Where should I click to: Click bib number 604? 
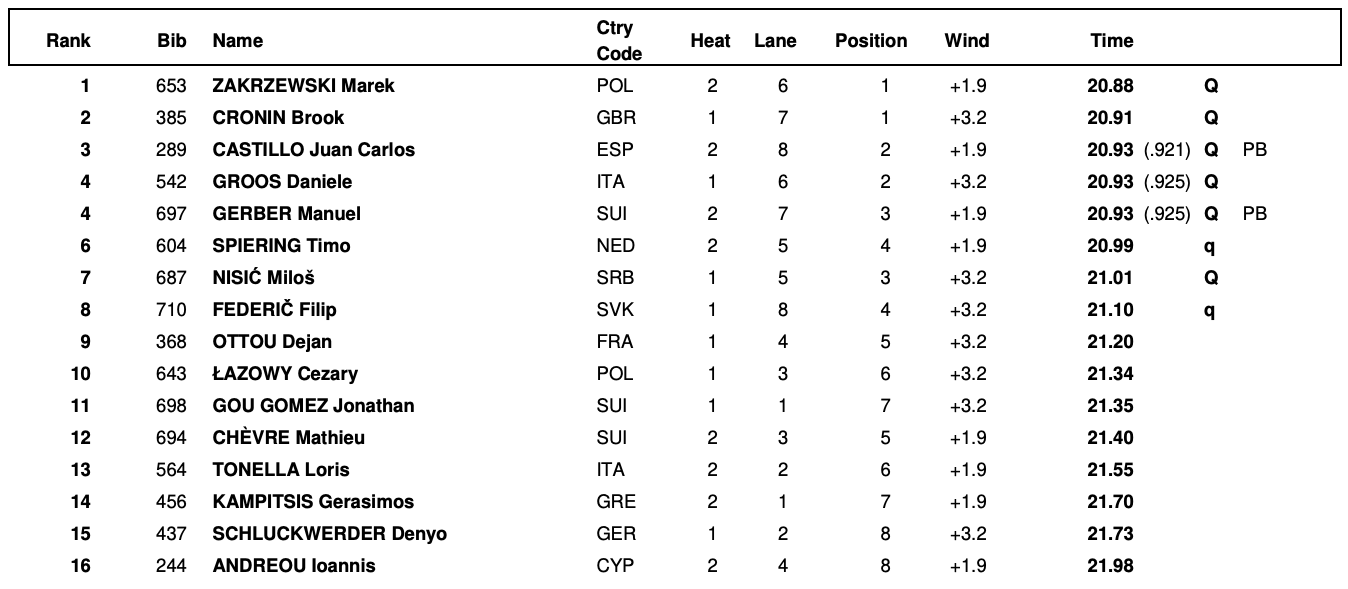click(171, 246)
